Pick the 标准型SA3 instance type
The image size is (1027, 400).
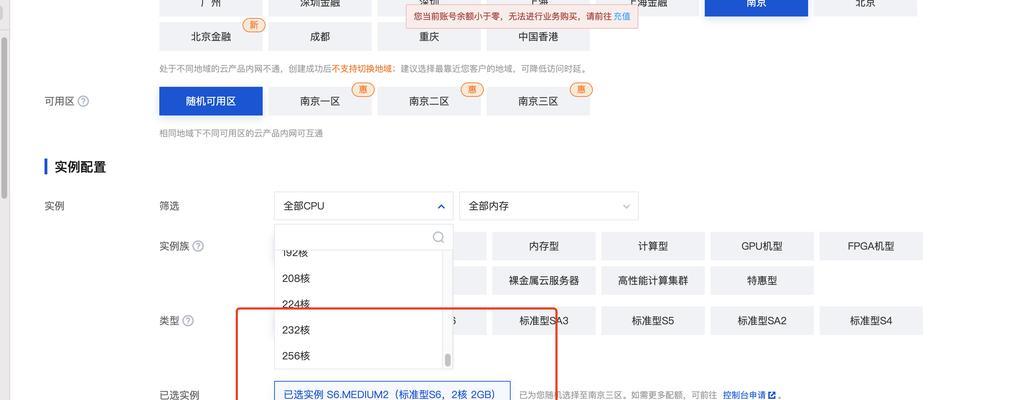544,321
